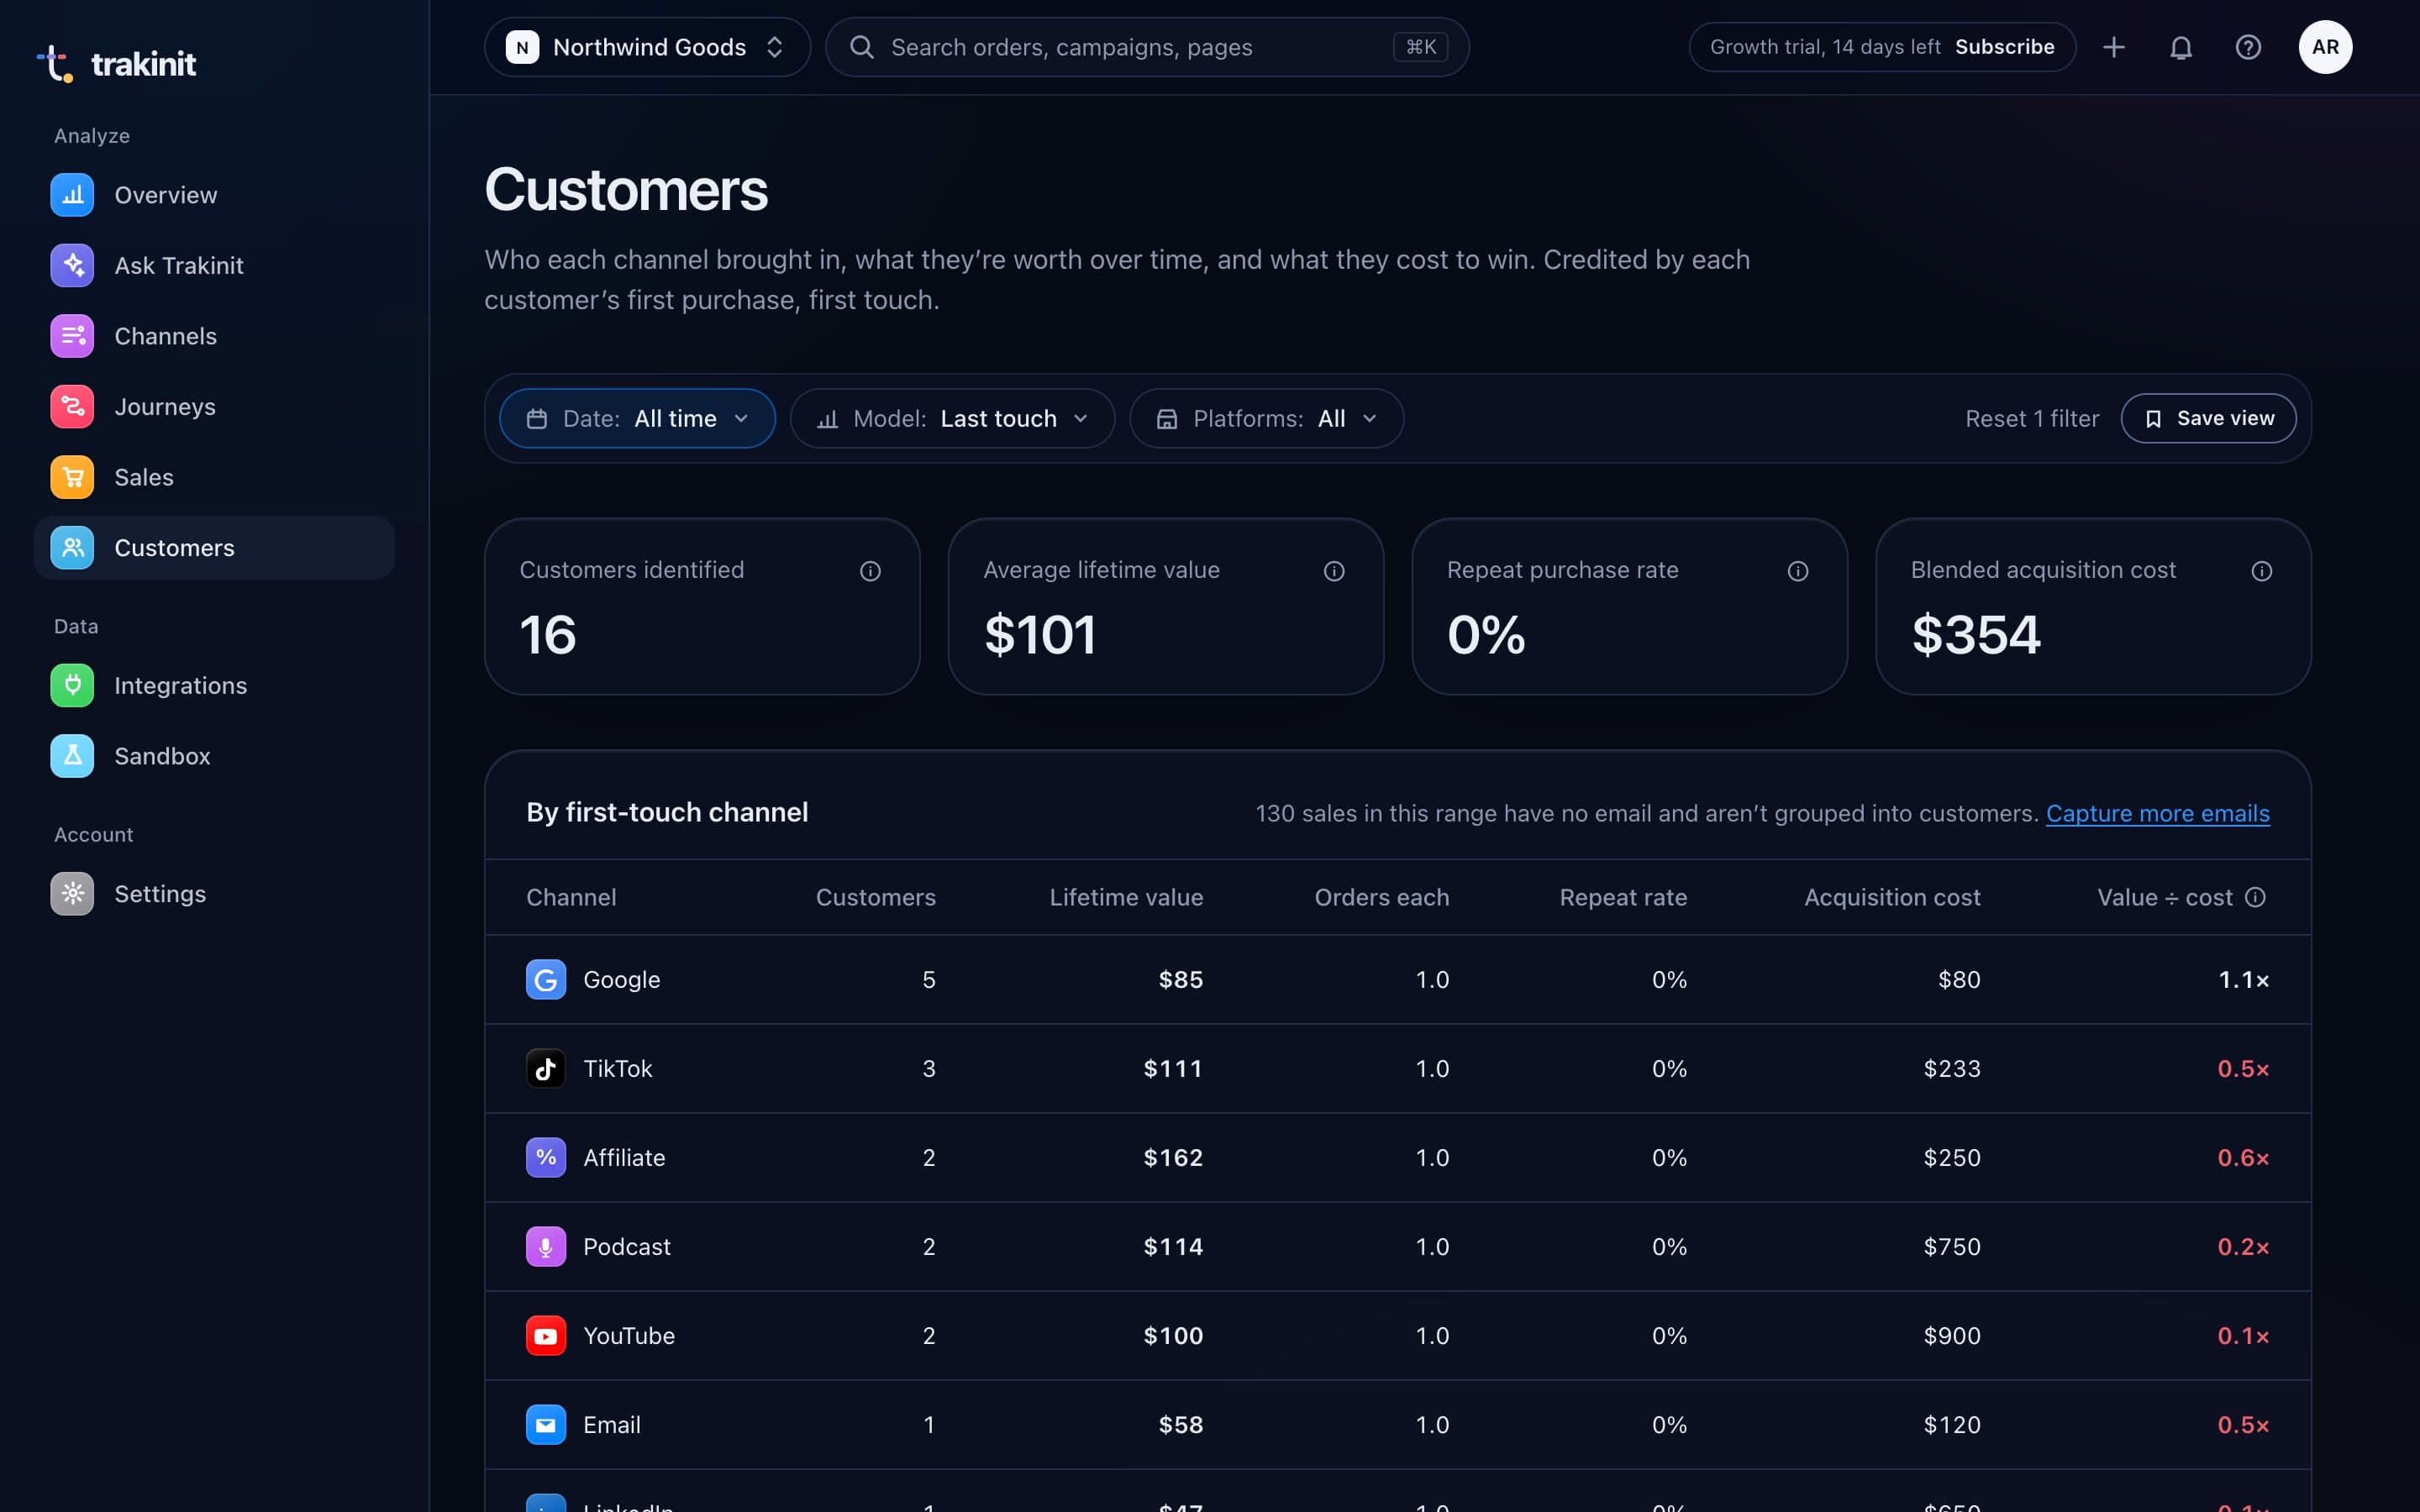Click Reset 1 filter
2420x1512 pixels.
pyautogui.click(x=2032, y=418)
